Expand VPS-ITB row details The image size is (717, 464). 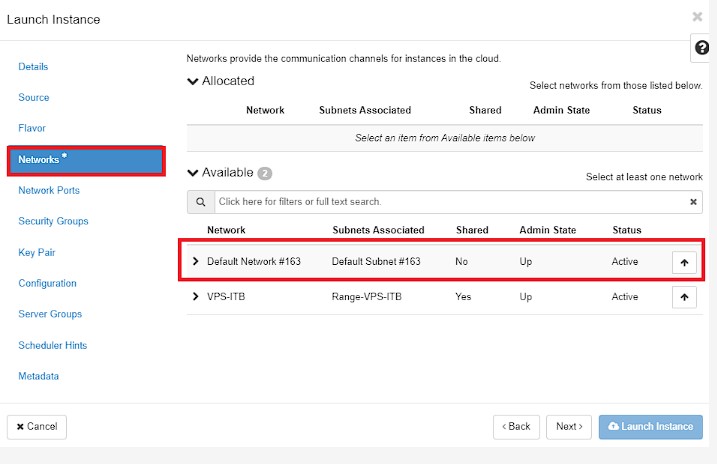pos(196,296)
